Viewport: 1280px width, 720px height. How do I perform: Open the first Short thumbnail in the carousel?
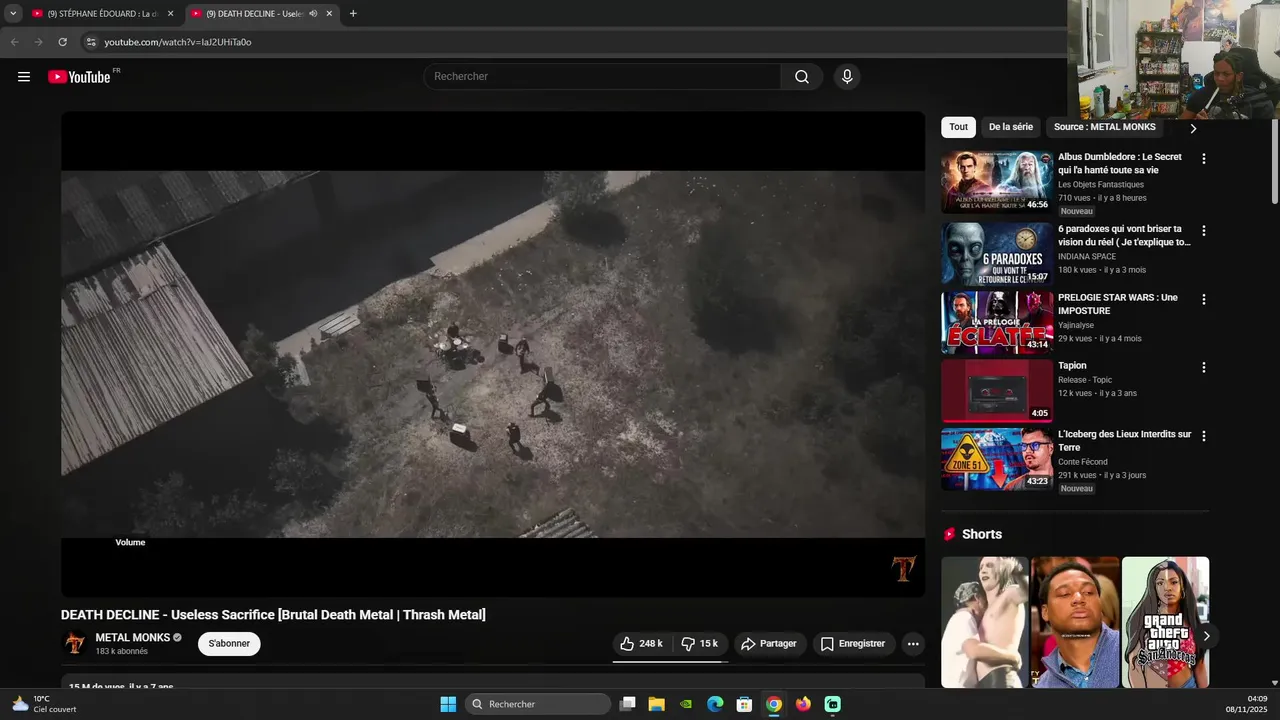pos(984,622)
